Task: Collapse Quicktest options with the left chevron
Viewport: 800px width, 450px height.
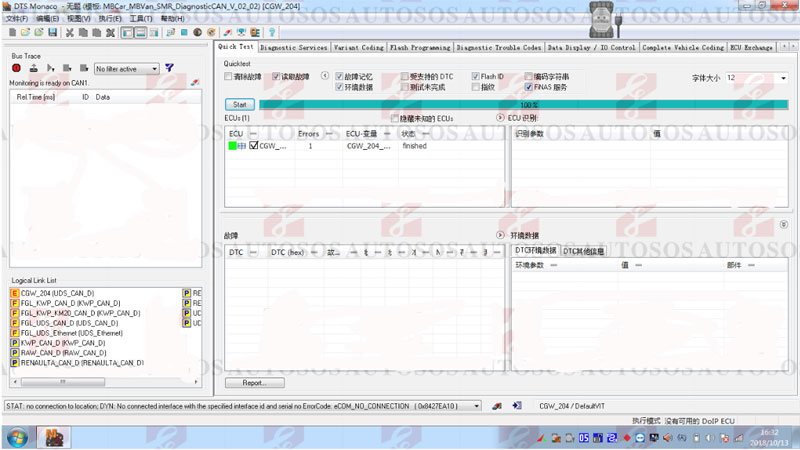Action: point(324,76)
